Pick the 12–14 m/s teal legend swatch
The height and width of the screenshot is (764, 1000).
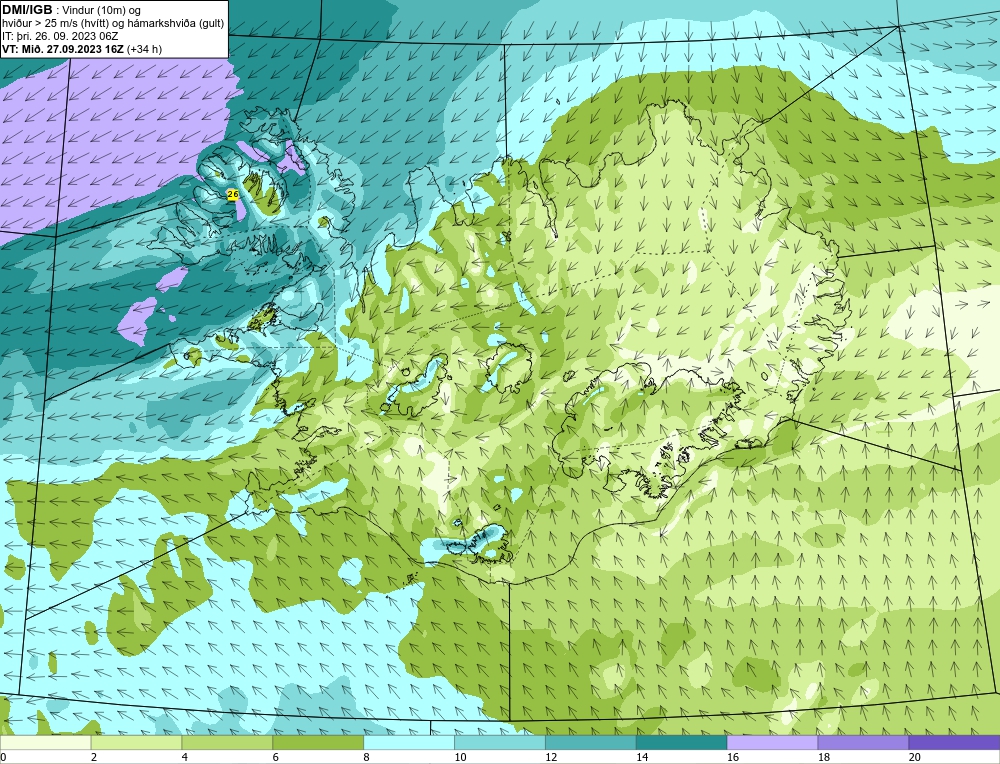click(591, 743)
